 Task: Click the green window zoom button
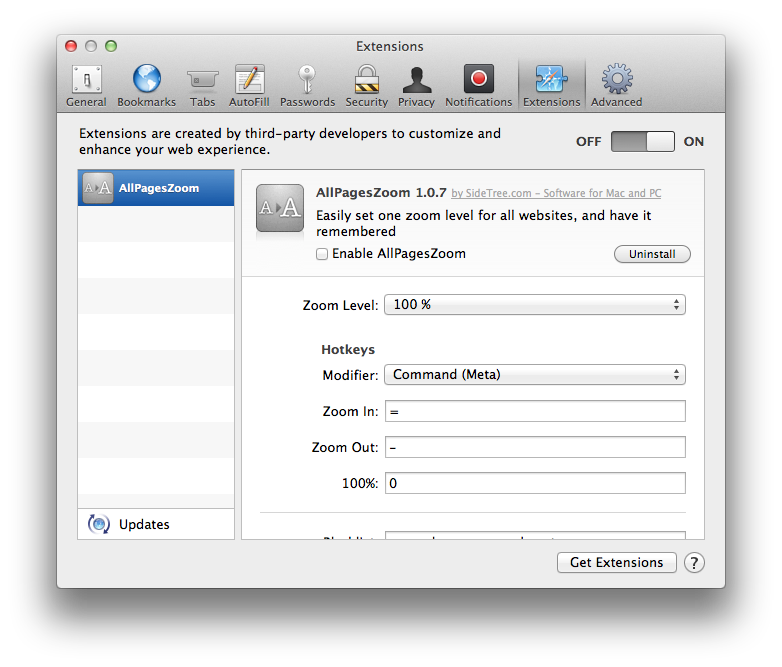tap(111, 46)
